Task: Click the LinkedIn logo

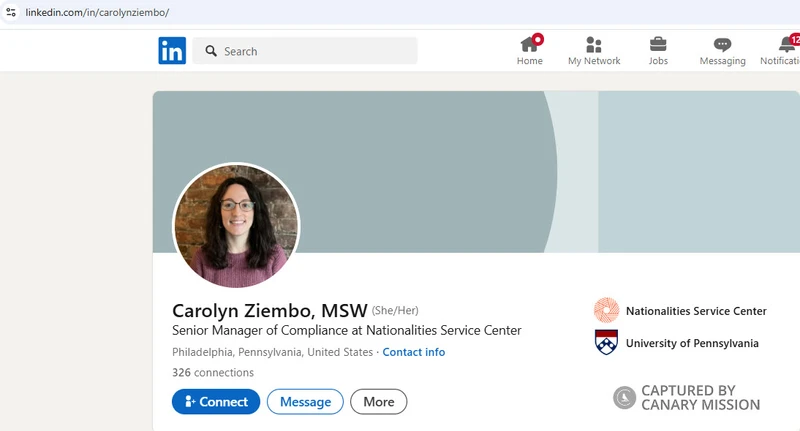Action: click(172, 51)
